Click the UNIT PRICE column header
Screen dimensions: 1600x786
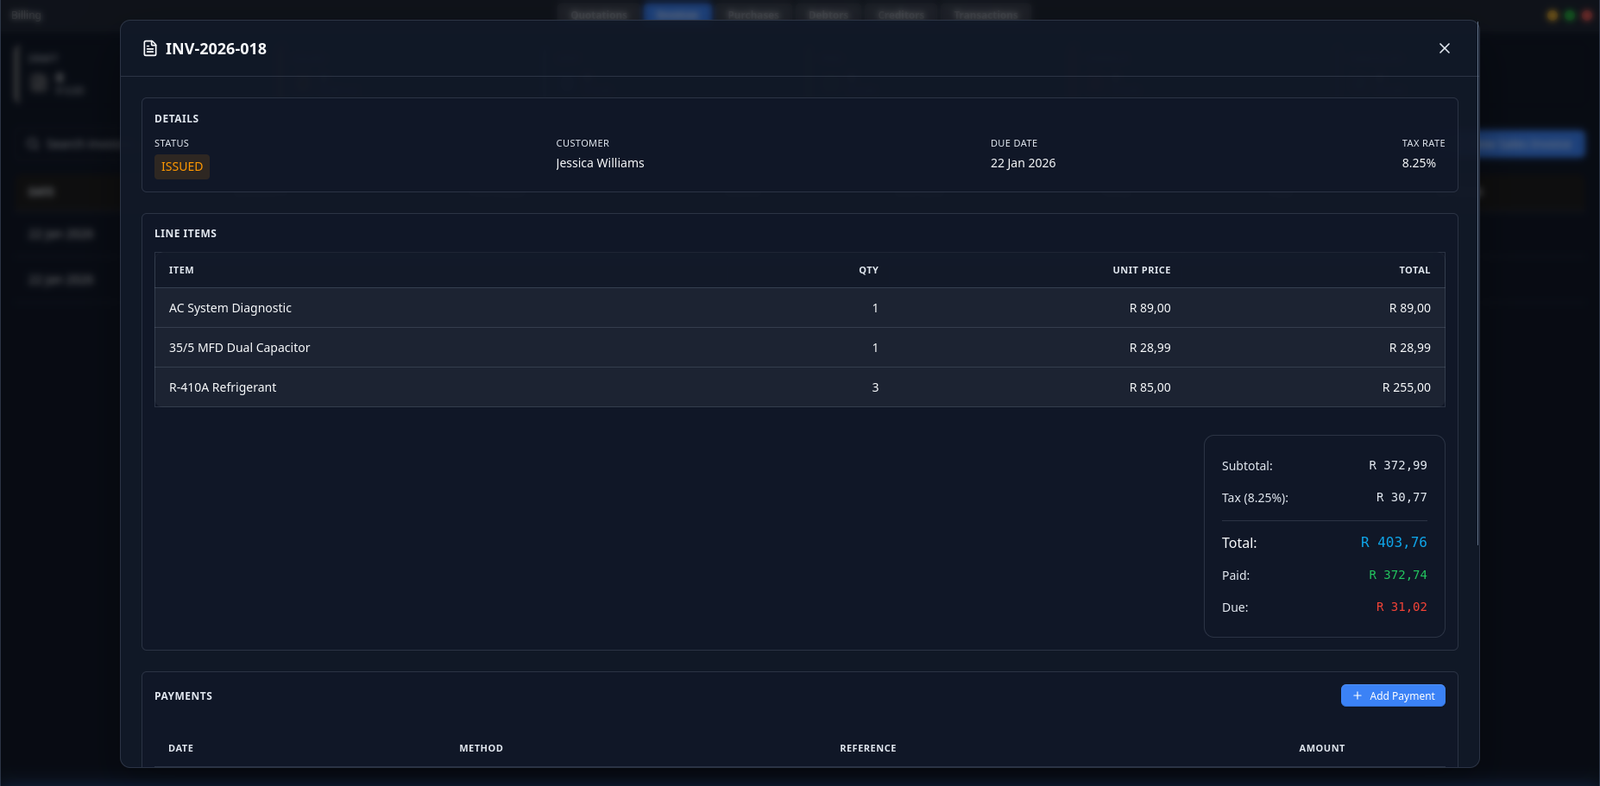[x=1141, y=270]
